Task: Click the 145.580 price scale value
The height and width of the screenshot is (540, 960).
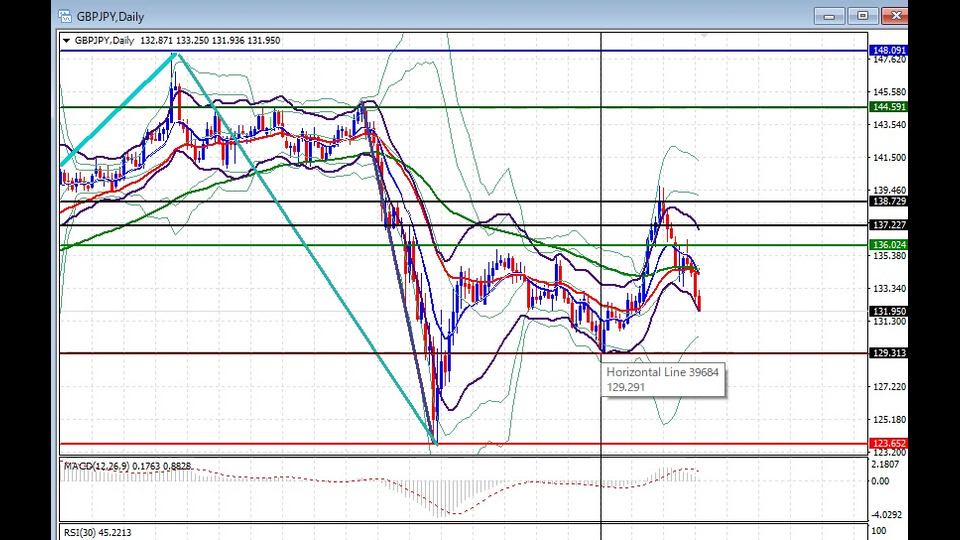Action: pos(890,92)
